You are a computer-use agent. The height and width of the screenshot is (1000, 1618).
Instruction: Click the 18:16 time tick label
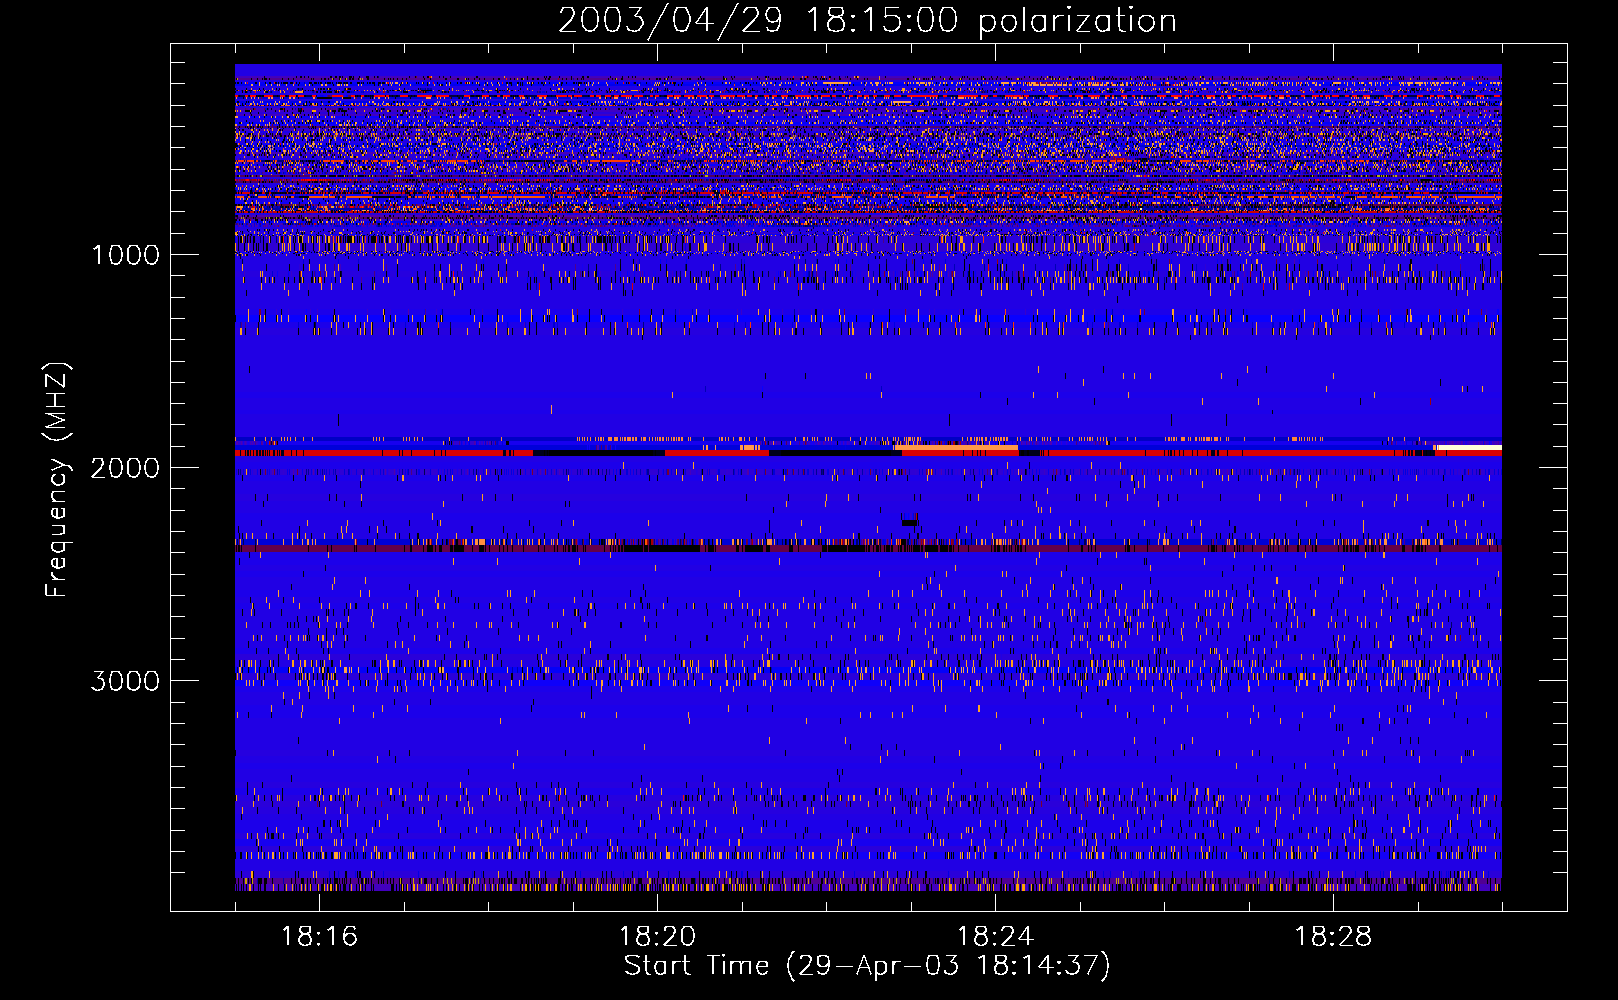319,937
